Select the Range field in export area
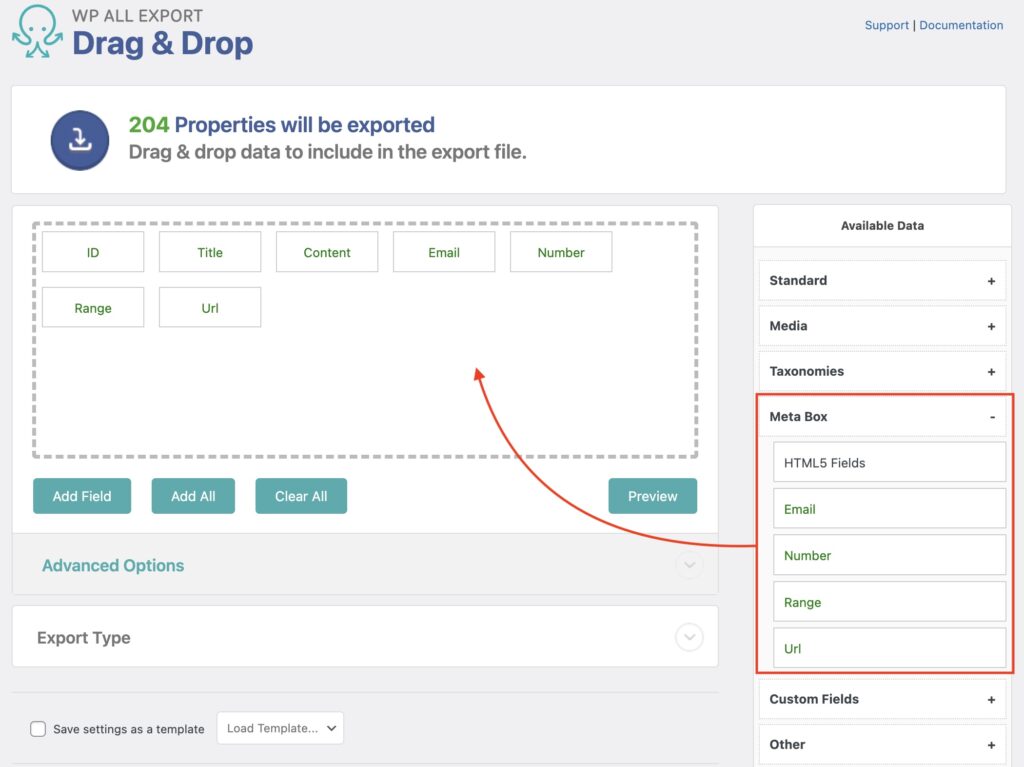This screenshot has width=1024, height=767. (93, 307)
